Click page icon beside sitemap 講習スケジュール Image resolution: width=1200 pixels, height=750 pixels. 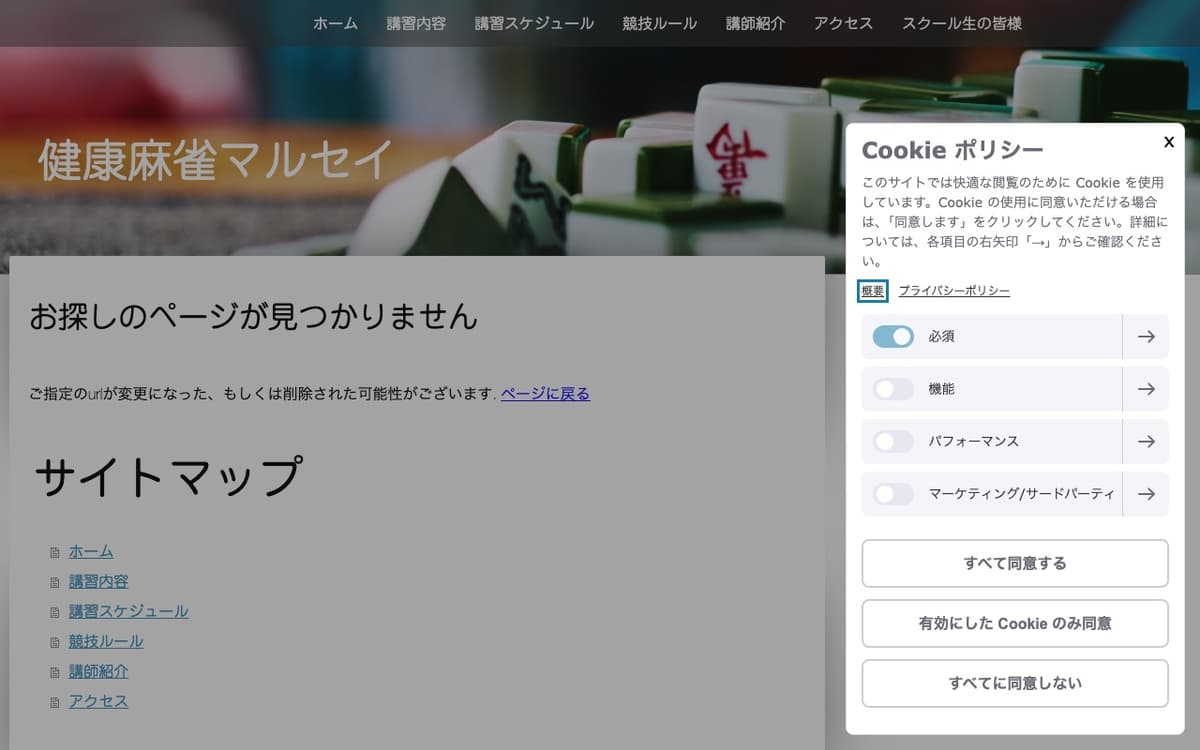tap(55, 613)
